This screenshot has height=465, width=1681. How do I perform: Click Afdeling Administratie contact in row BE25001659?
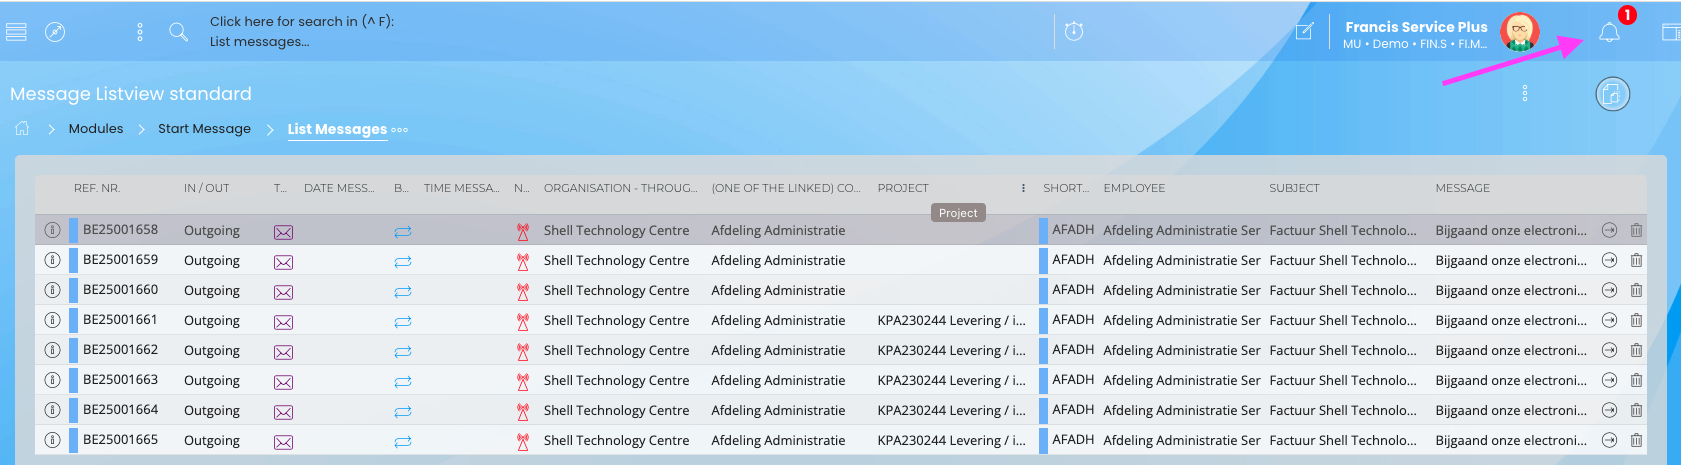pos(778,260)
